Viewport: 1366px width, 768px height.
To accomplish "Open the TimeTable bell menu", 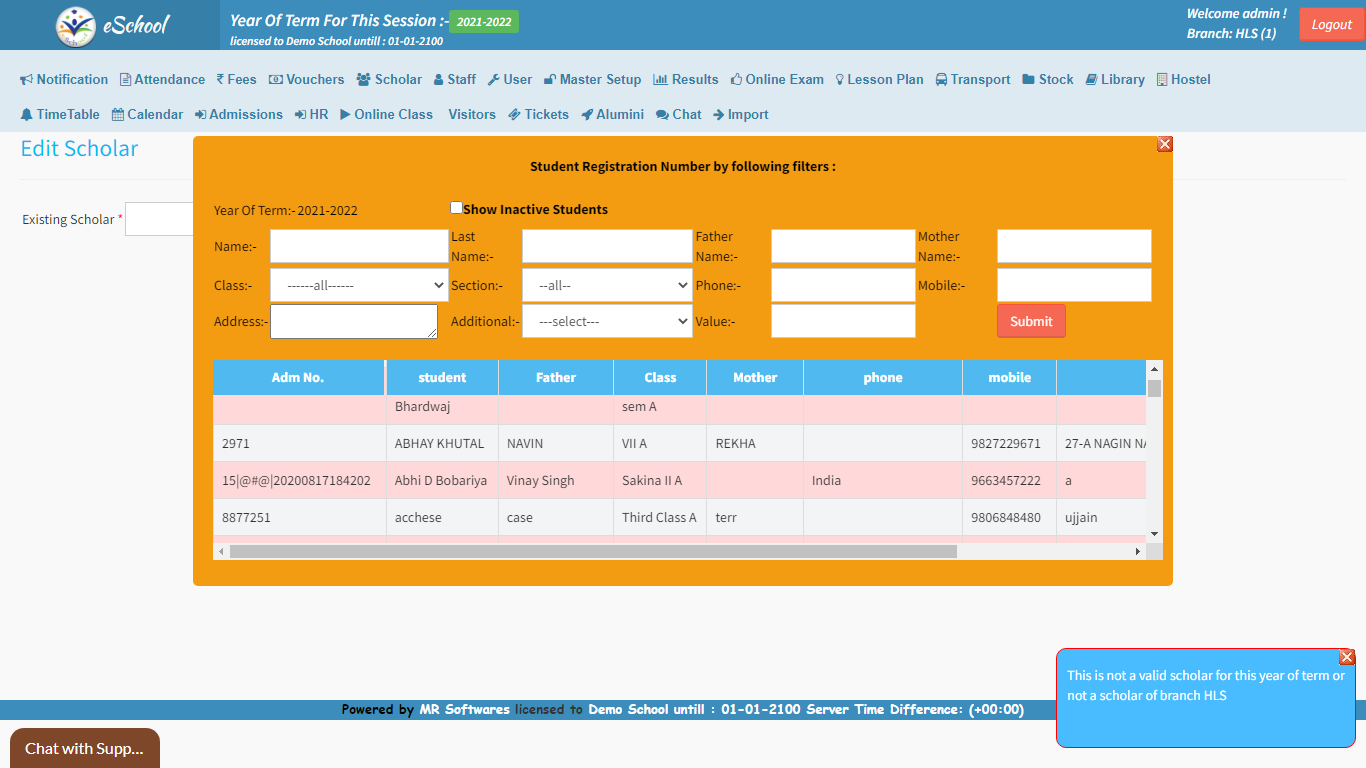I will tap(60, 114).
